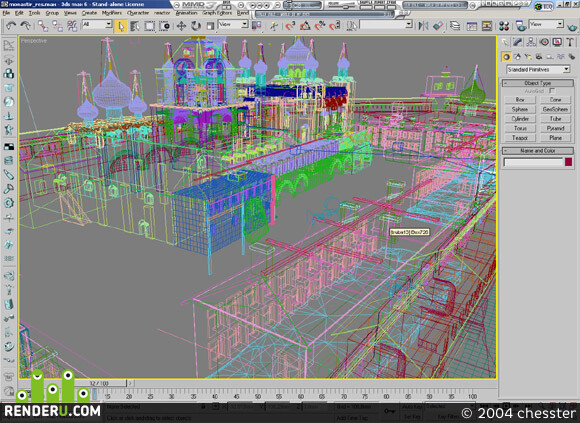The image size is (580, 423).
Task: Open the Edit menu
Action: click(x=19, y=13)
